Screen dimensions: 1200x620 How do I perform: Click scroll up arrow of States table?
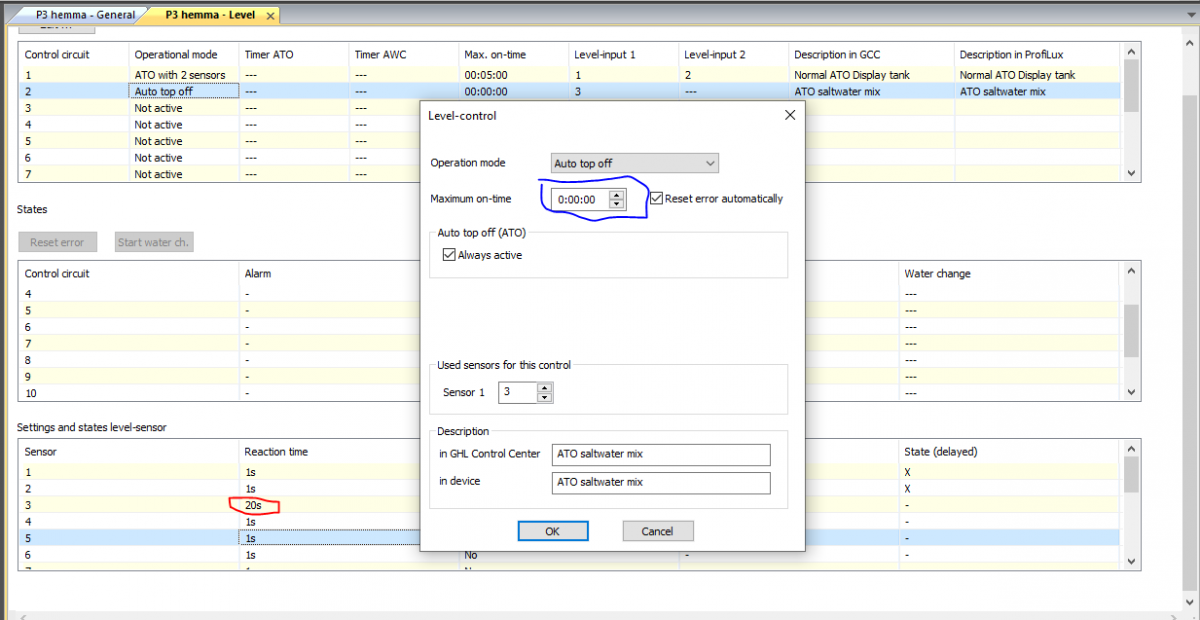(x=1131, y=270)
